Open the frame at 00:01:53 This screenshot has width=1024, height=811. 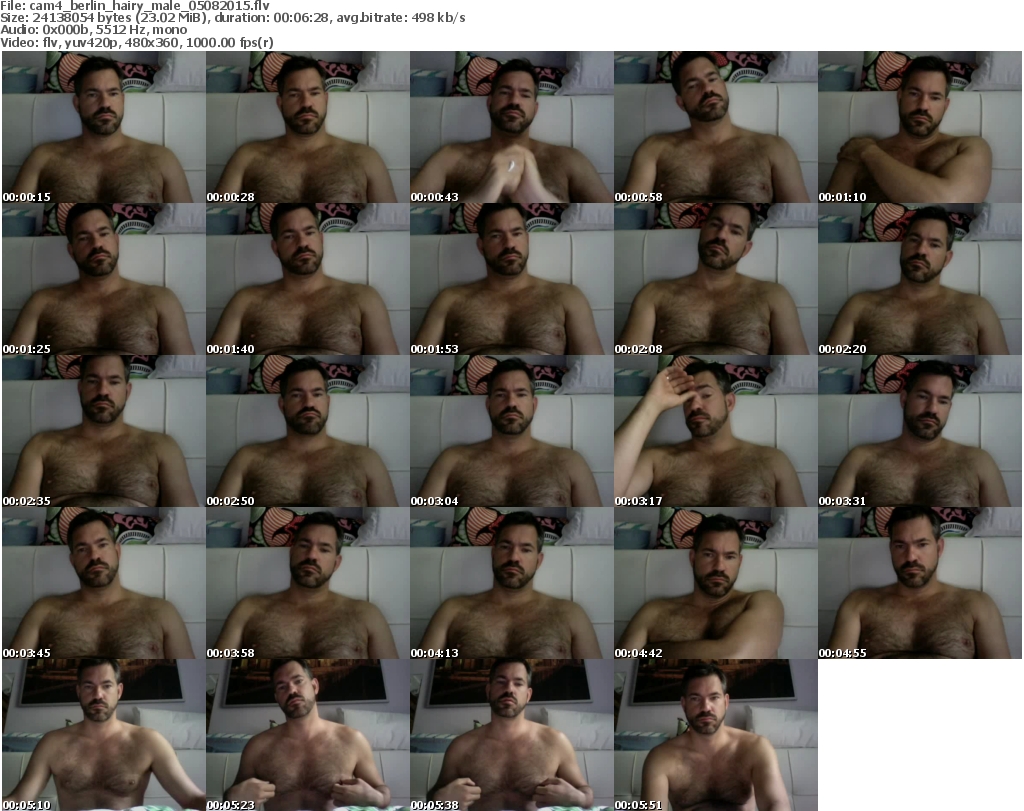[x=511, y=279]
